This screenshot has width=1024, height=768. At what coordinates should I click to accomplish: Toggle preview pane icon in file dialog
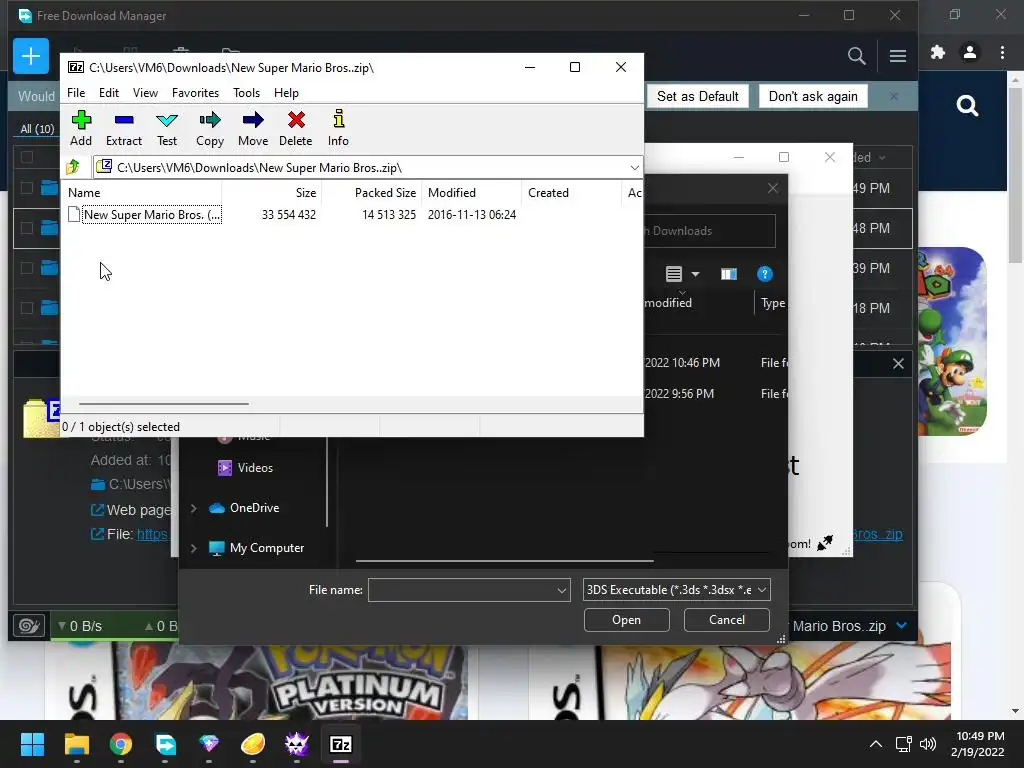pyautogui.click(x=729, y=274)
